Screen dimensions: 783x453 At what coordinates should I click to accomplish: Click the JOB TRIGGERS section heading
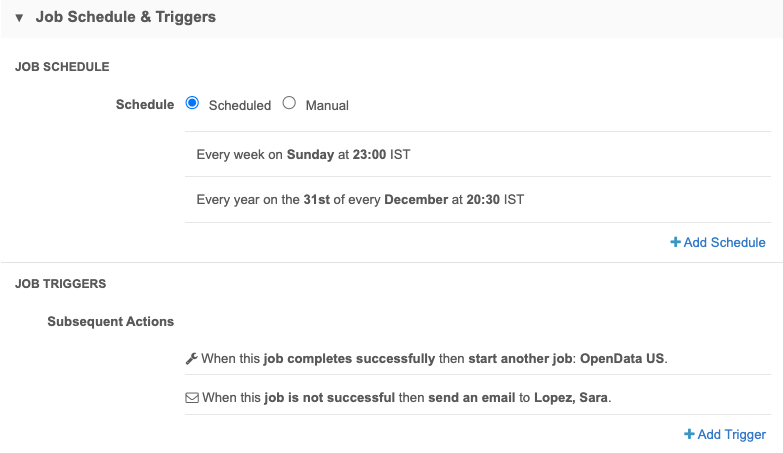point(60,284)
